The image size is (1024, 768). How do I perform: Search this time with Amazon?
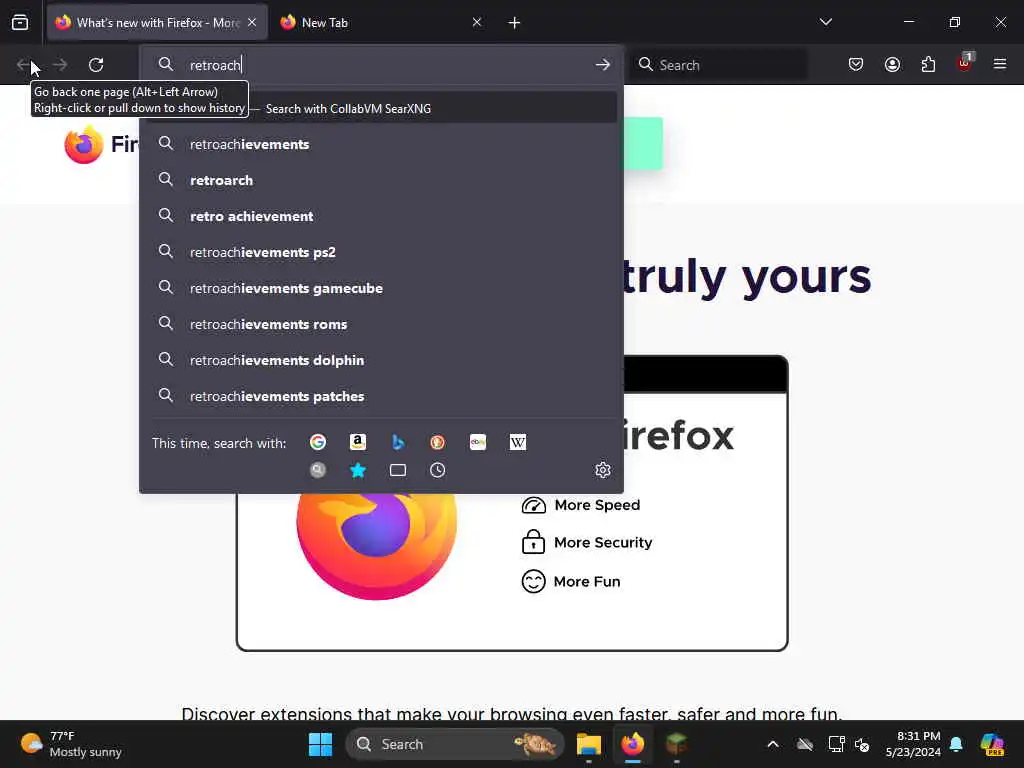pos(358,442)
